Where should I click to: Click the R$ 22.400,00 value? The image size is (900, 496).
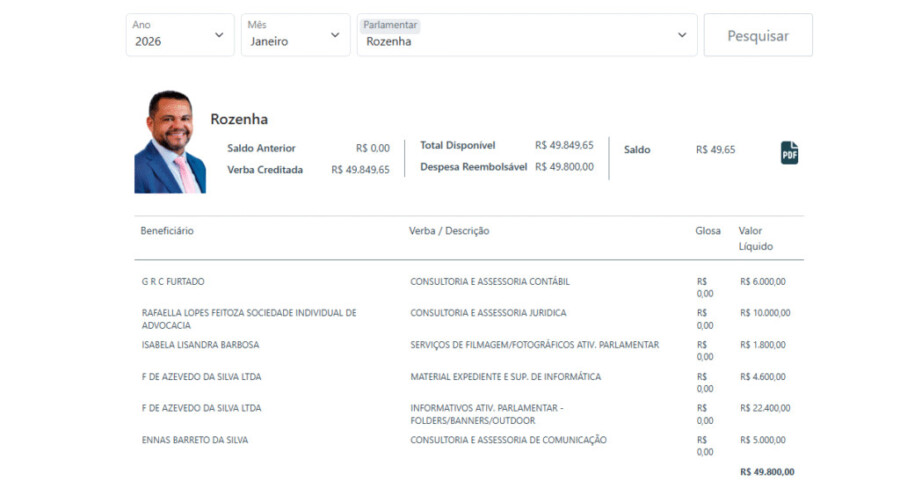pyautogui.click(x=765, y=408)
